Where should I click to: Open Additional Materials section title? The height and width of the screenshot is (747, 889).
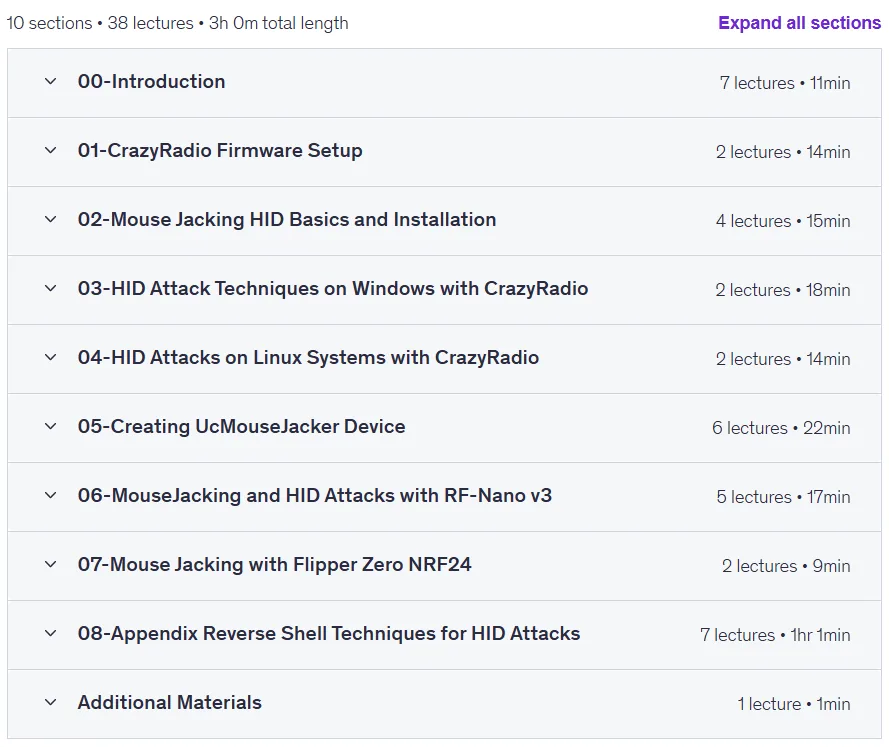(170, 702)
